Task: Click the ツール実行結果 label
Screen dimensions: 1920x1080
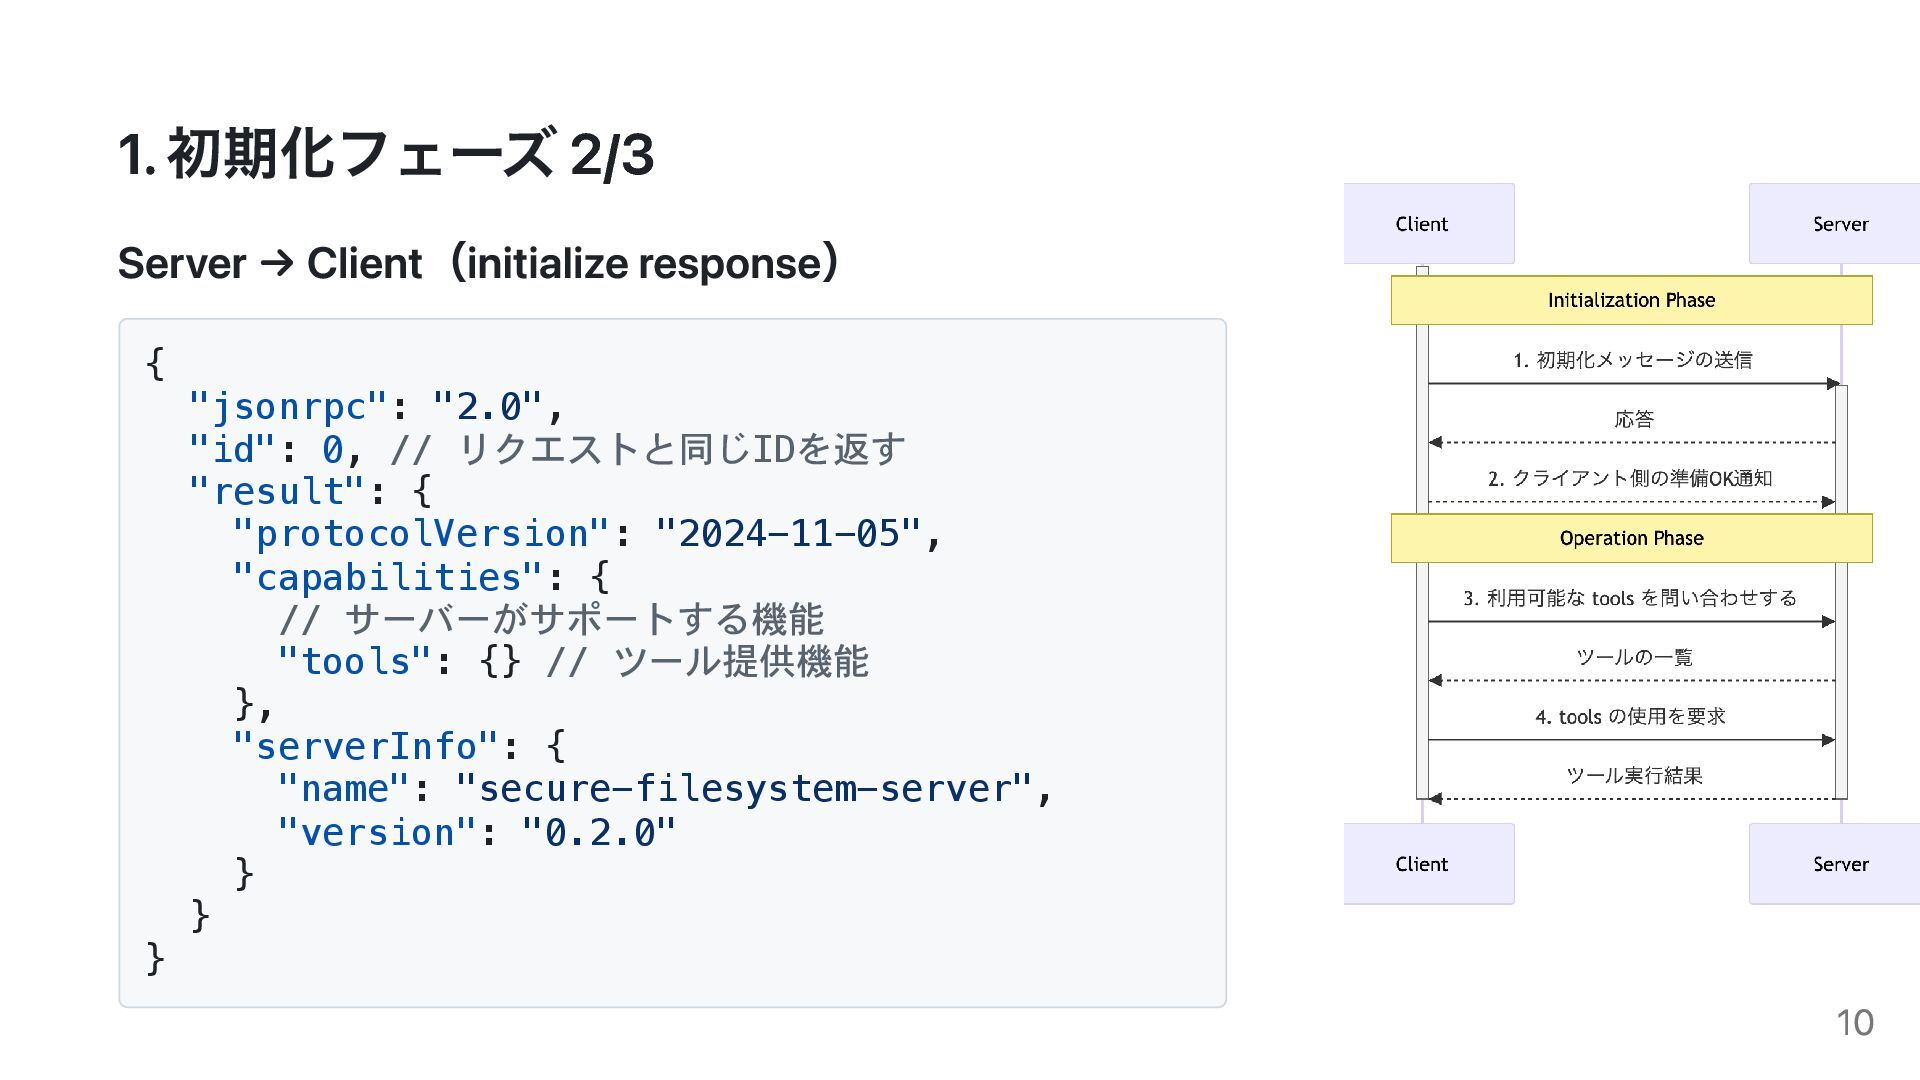Action: 1634,775
